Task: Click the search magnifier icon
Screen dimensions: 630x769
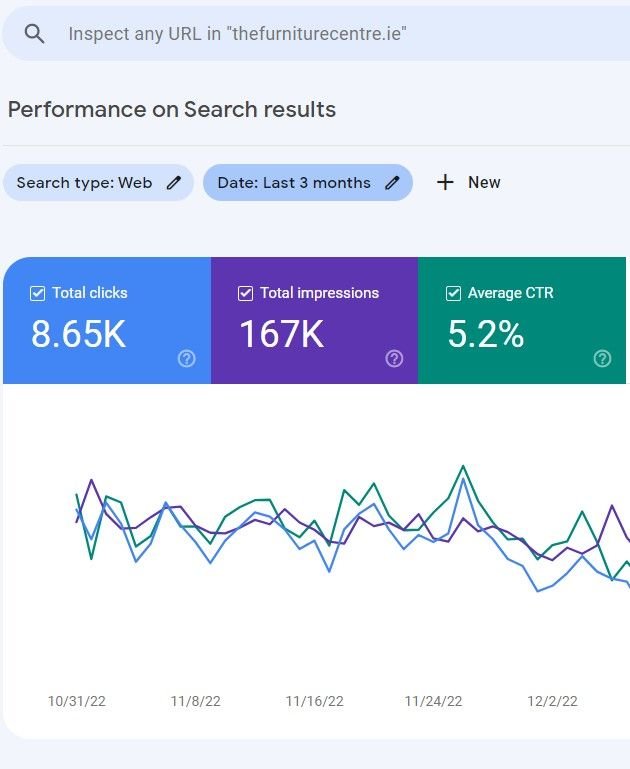Action: (x=35, y=34)
